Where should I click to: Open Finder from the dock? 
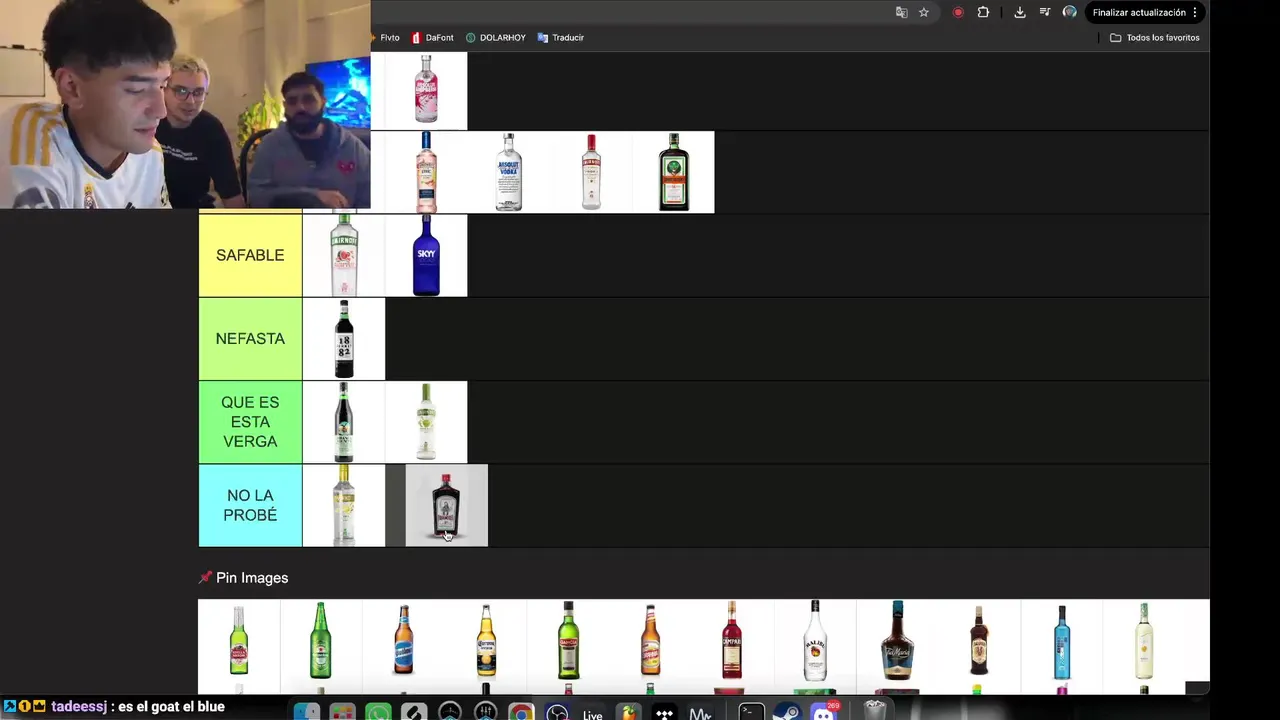click(x=307, y=712)
